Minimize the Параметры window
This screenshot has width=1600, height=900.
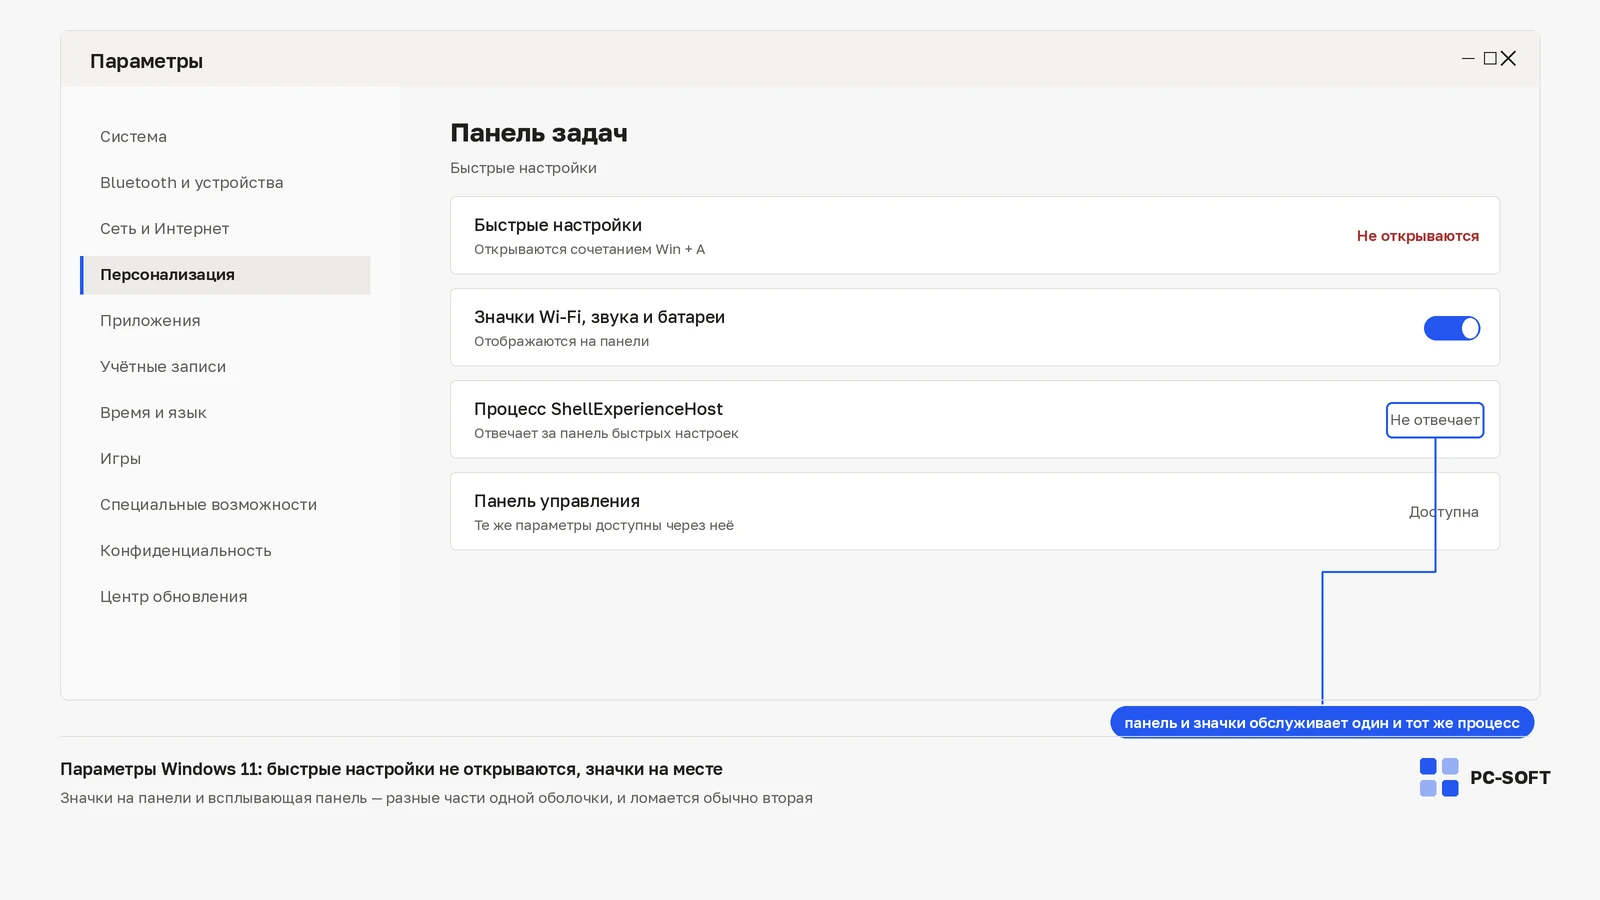point(1468,59)
